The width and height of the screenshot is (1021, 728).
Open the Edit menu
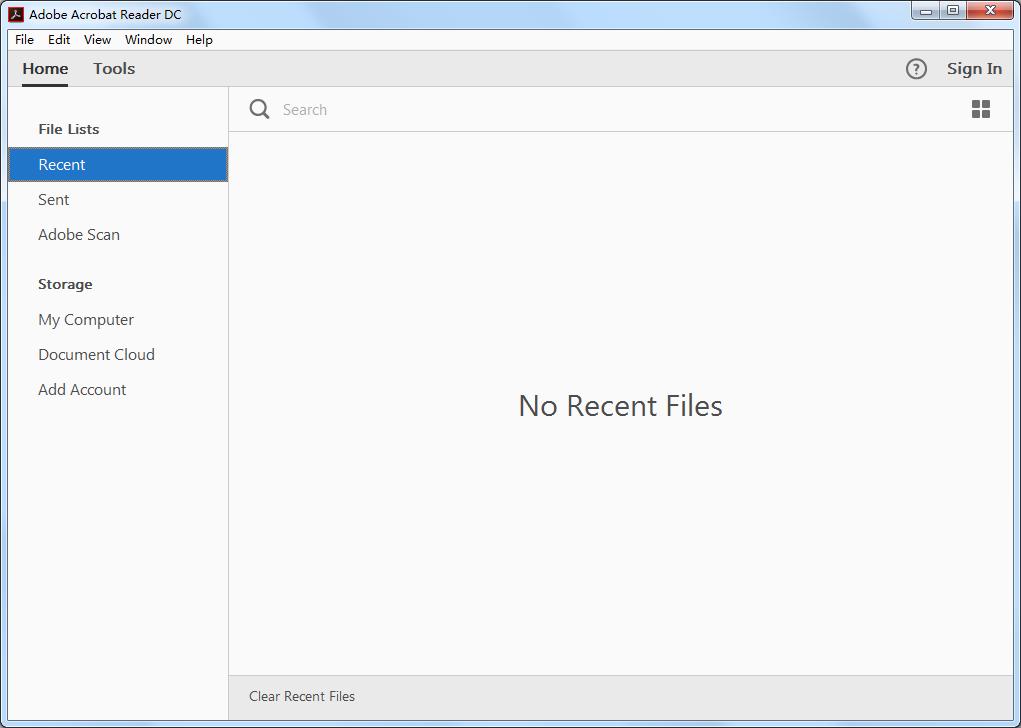pos(59,40)
